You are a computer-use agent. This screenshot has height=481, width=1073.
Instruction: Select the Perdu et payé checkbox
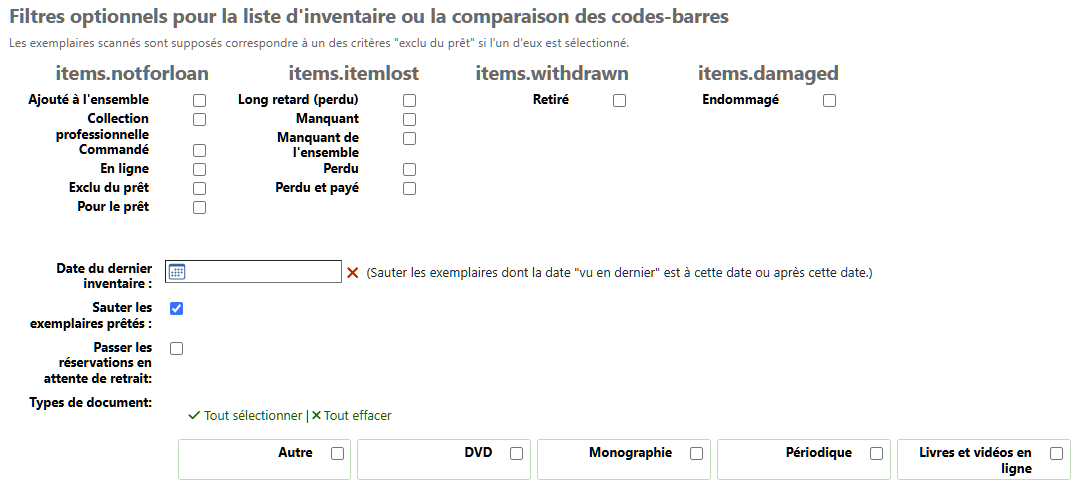click(409, 188)
